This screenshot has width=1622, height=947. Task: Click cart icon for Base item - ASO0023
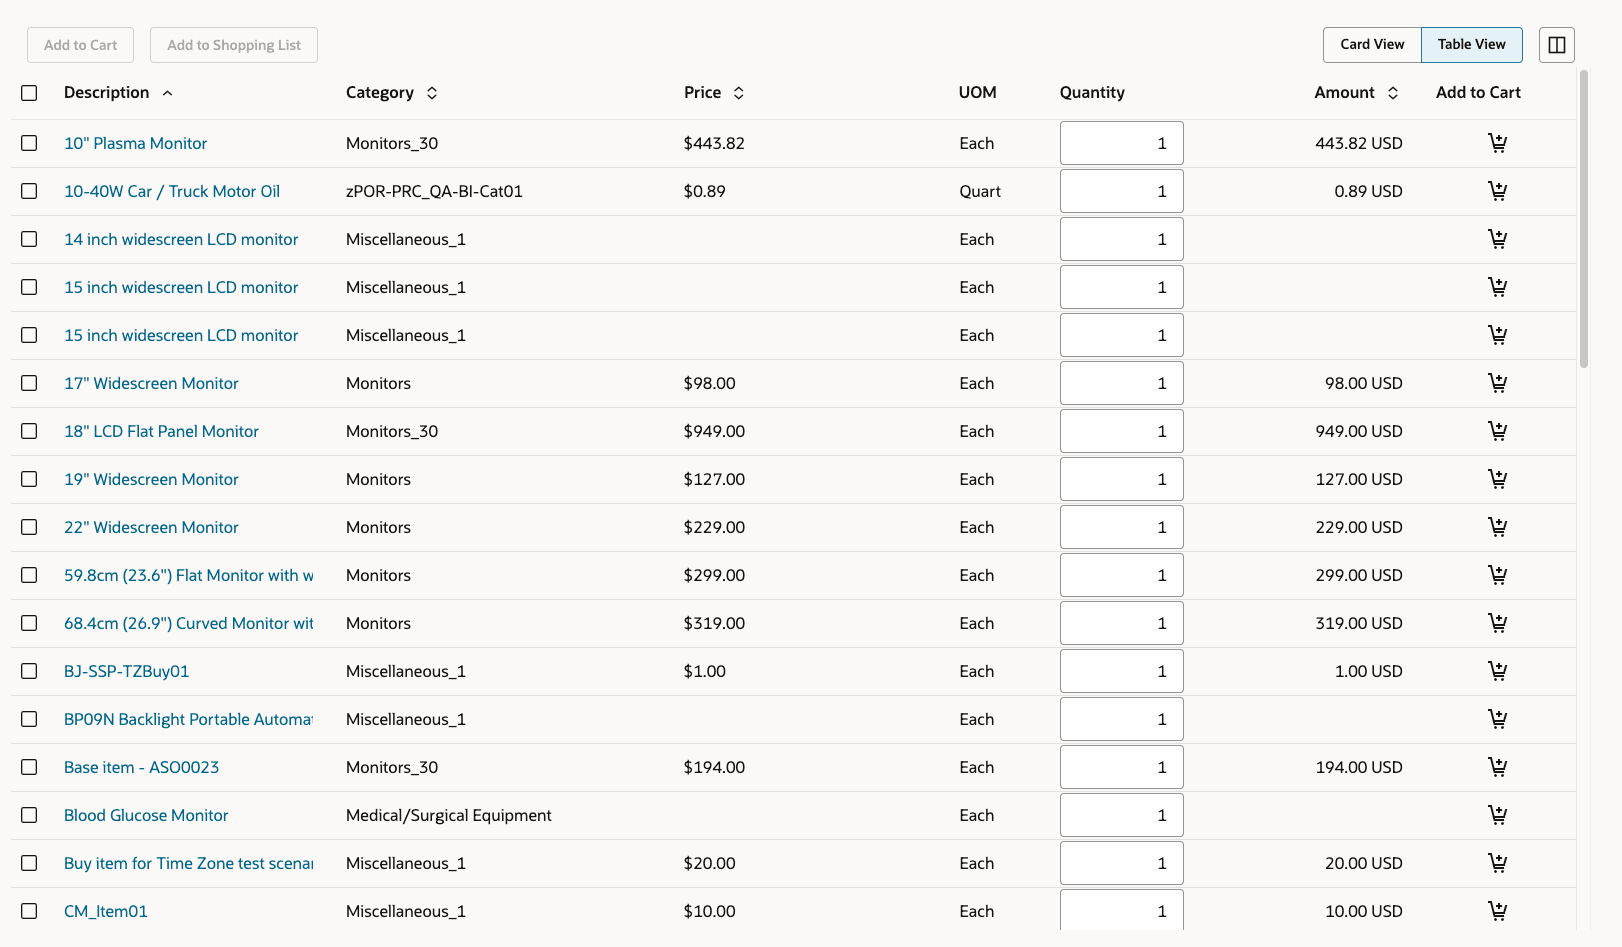[1497, 767]
